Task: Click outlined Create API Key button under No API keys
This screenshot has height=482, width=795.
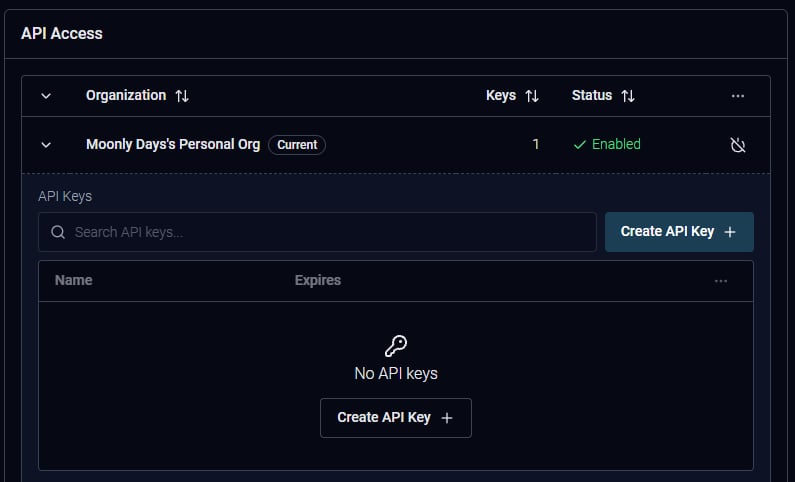Action: click(395, 418)
